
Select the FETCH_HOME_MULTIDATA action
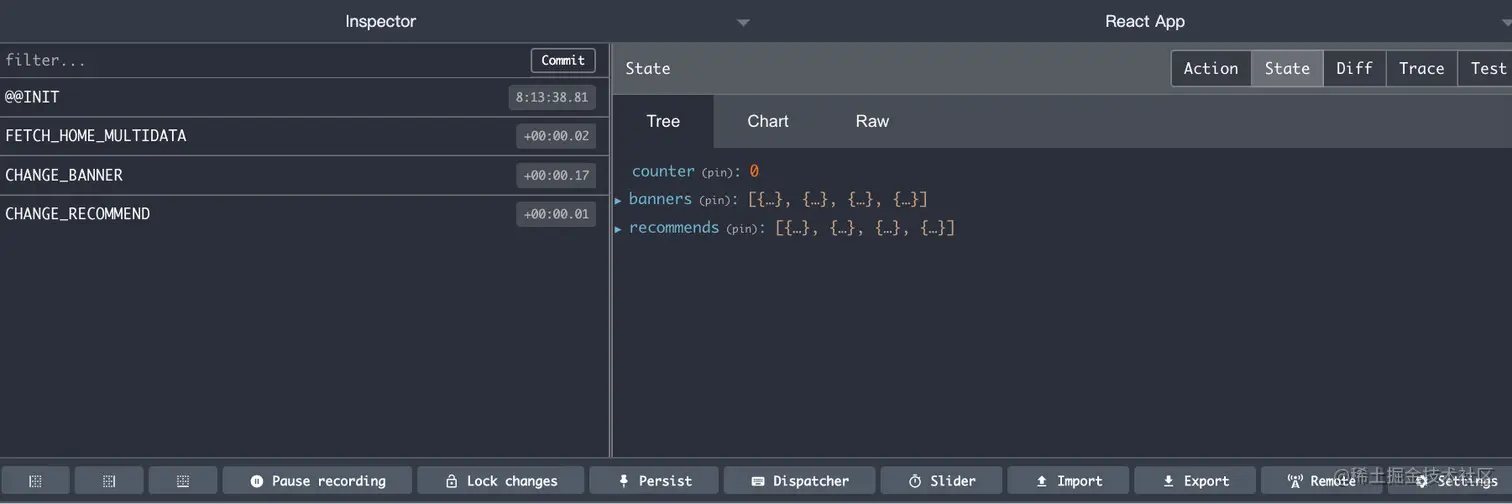[x=304, y=136]
